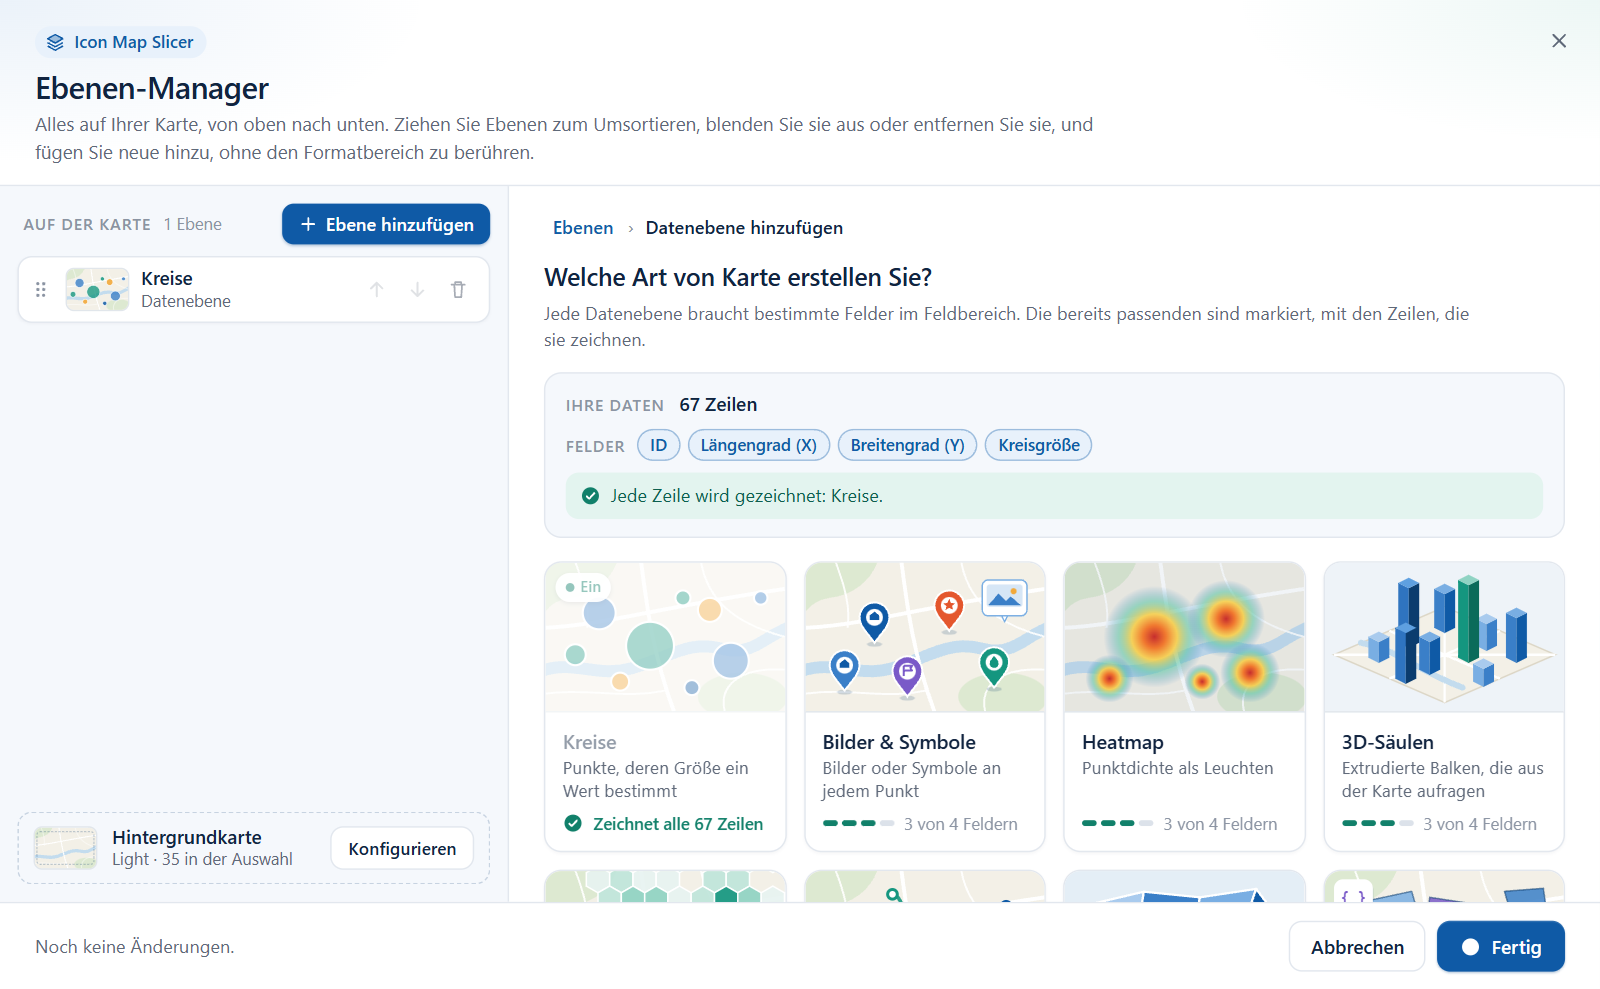Click the 'Datenebene hinzufügen' breadcrumb text
Screen dimensions: 1600x989
(x=744, y=228)
